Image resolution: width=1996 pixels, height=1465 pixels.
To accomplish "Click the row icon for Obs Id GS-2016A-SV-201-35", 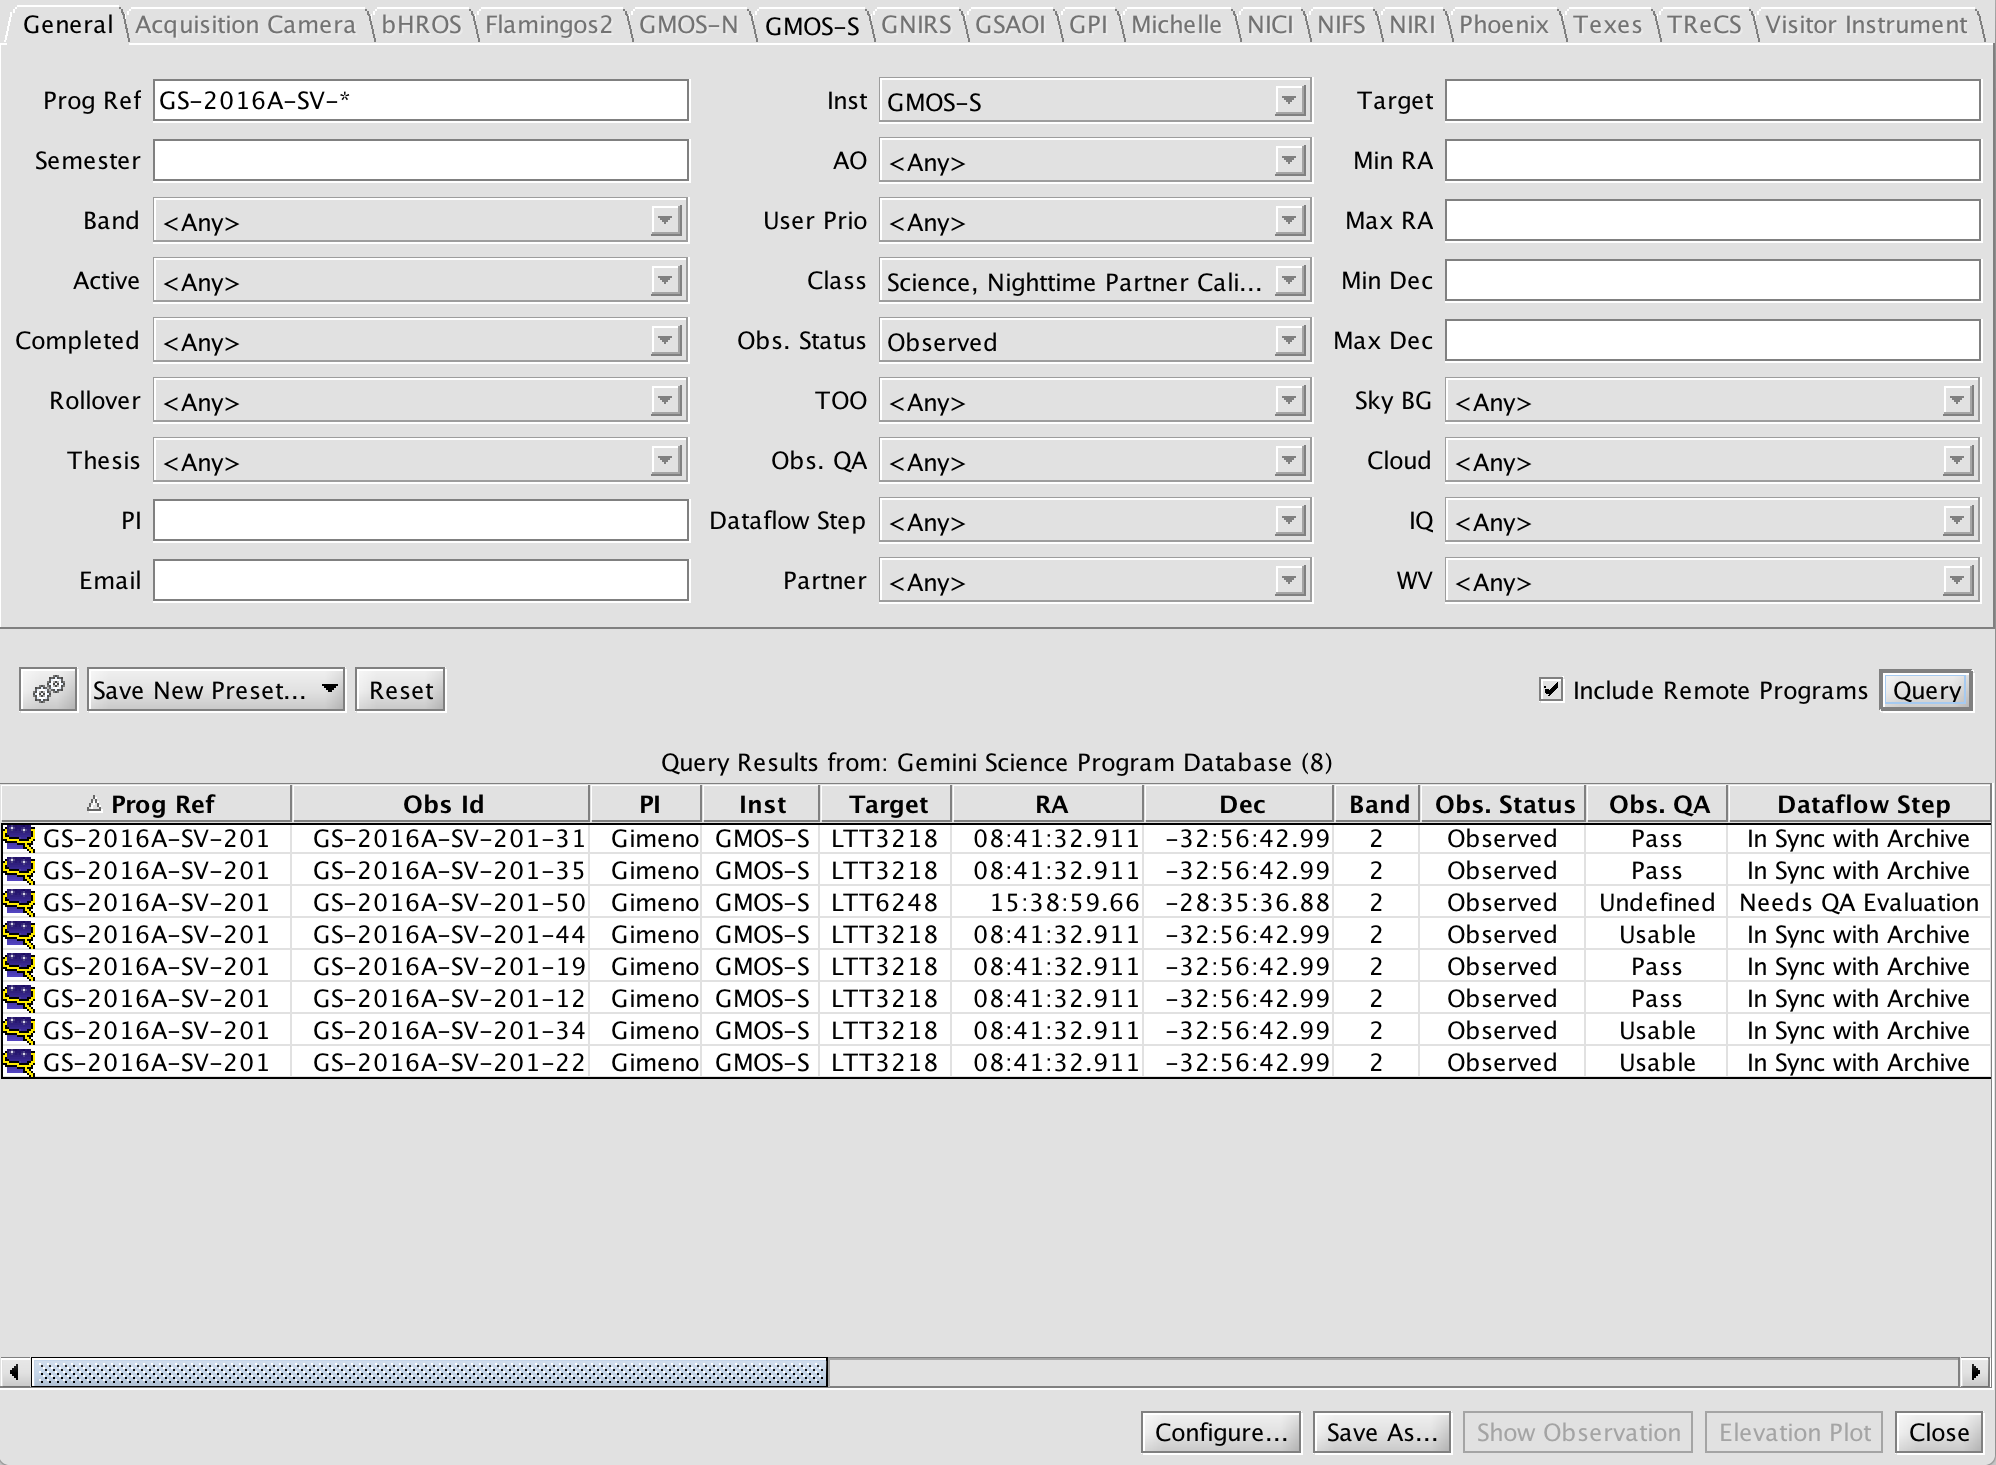I will (19, 870).
